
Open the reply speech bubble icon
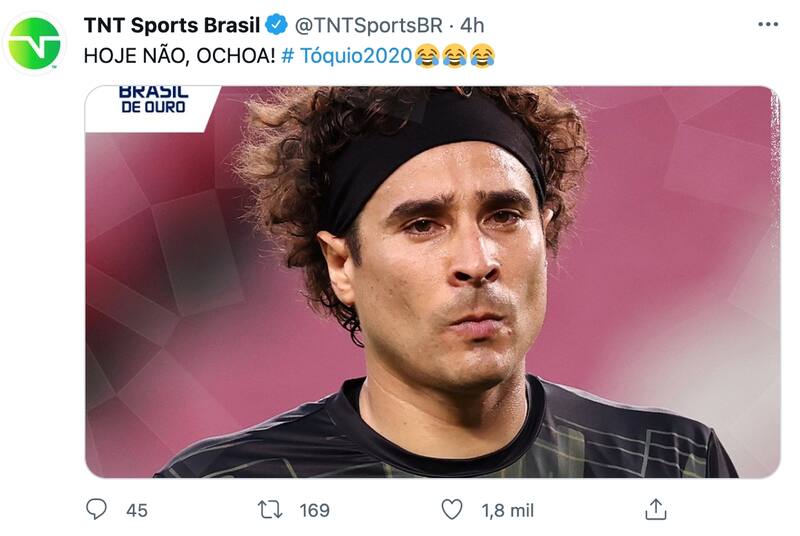coord(96,509)
